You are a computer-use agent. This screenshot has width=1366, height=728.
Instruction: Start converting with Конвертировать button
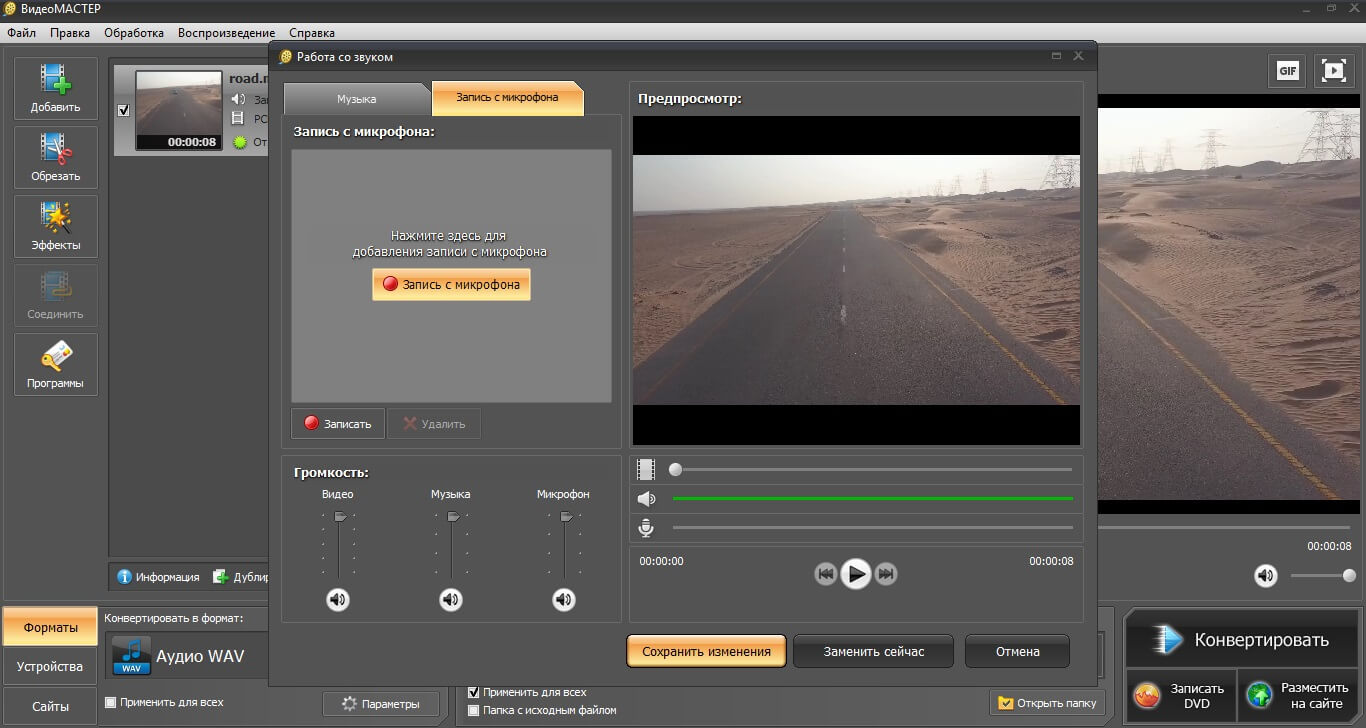(x=1242, y=640)
